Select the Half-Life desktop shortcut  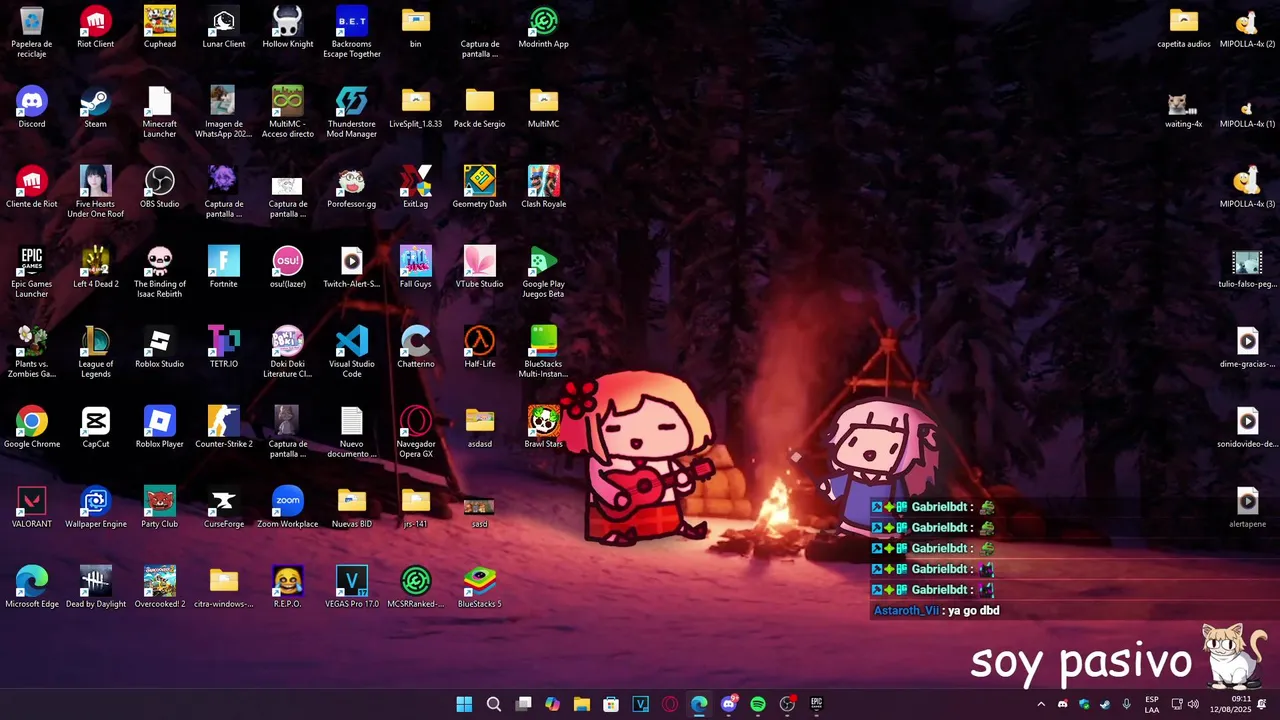coord(480,347)
